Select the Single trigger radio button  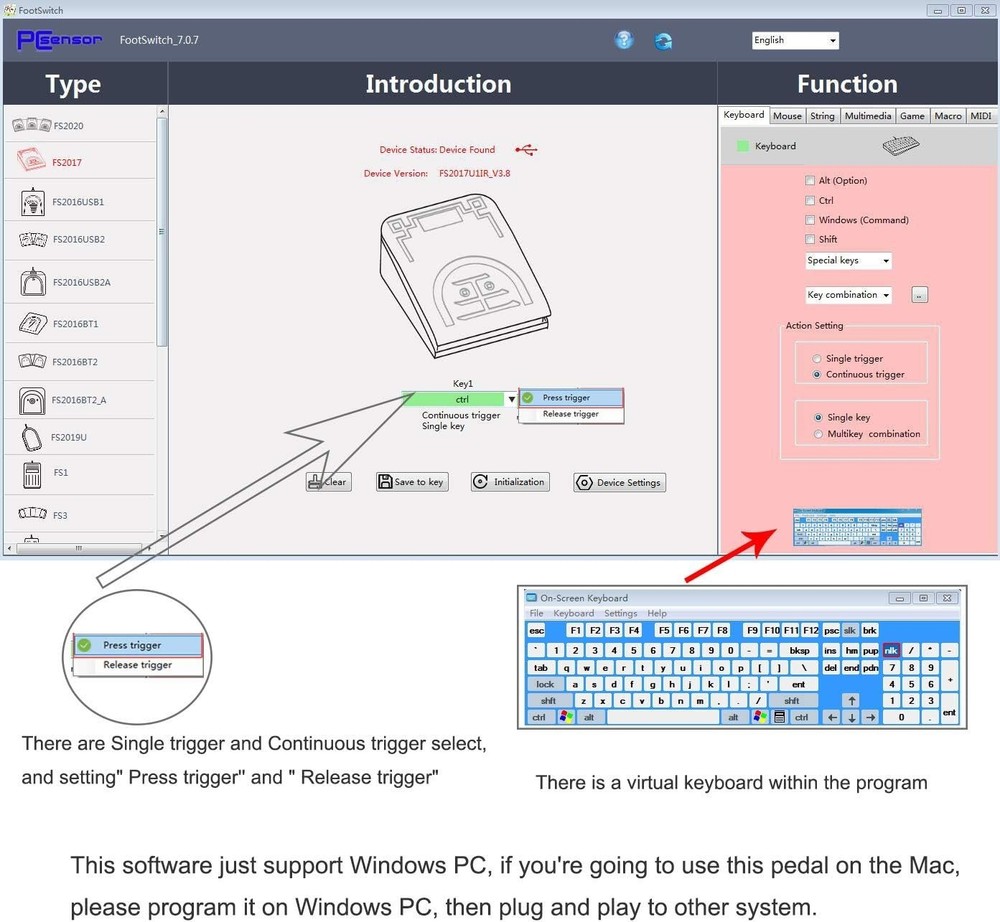(816, 358)
